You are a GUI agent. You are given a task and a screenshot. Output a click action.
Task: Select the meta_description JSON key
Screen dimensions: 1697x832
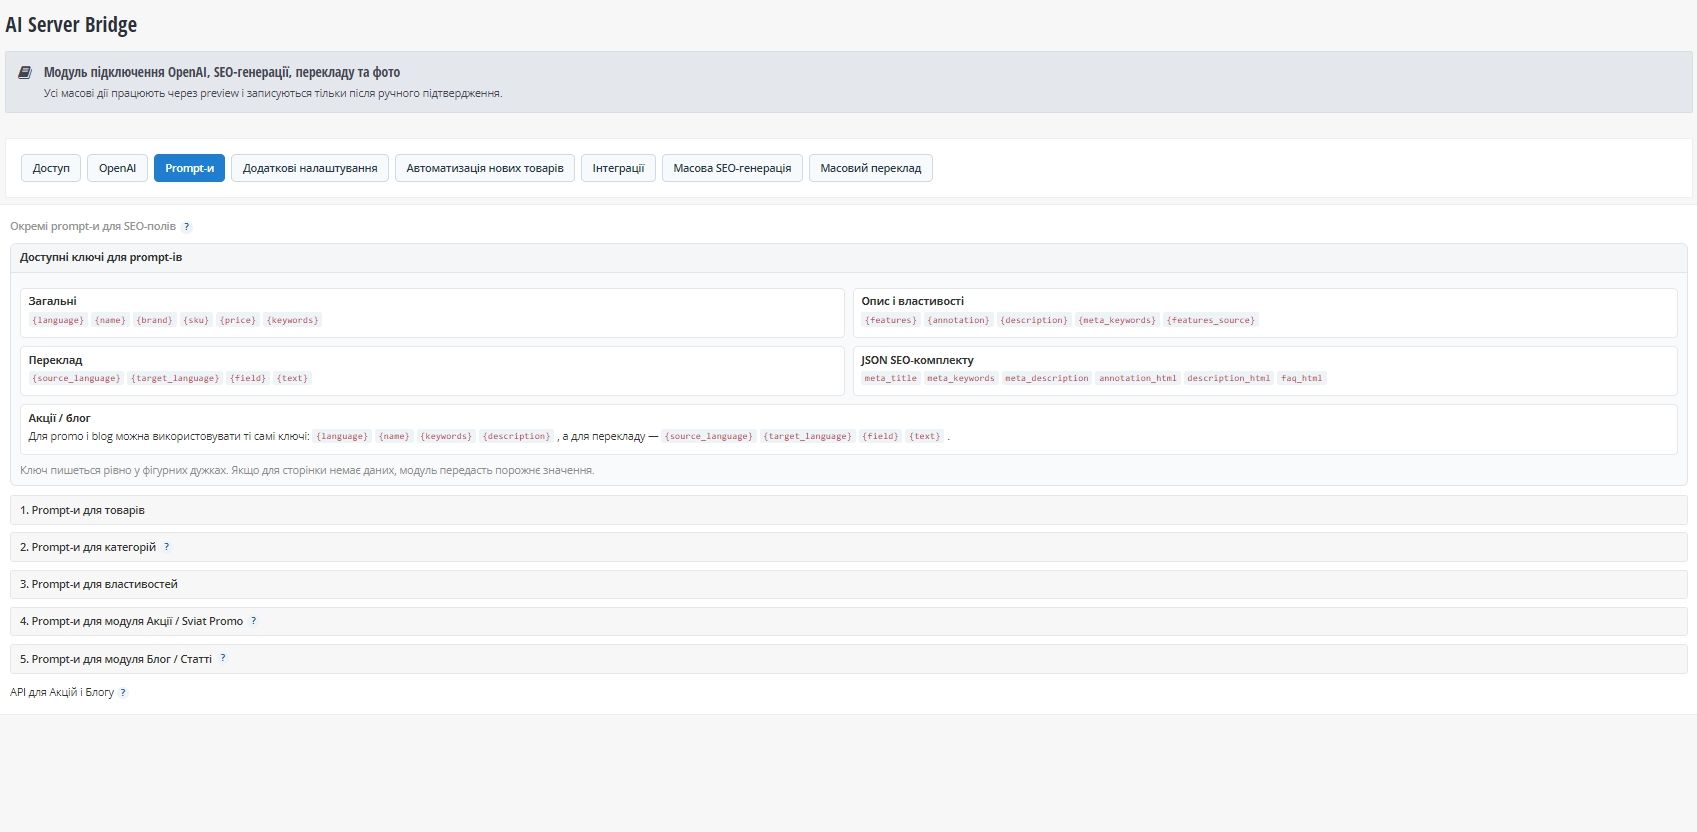pos(1047,378)
